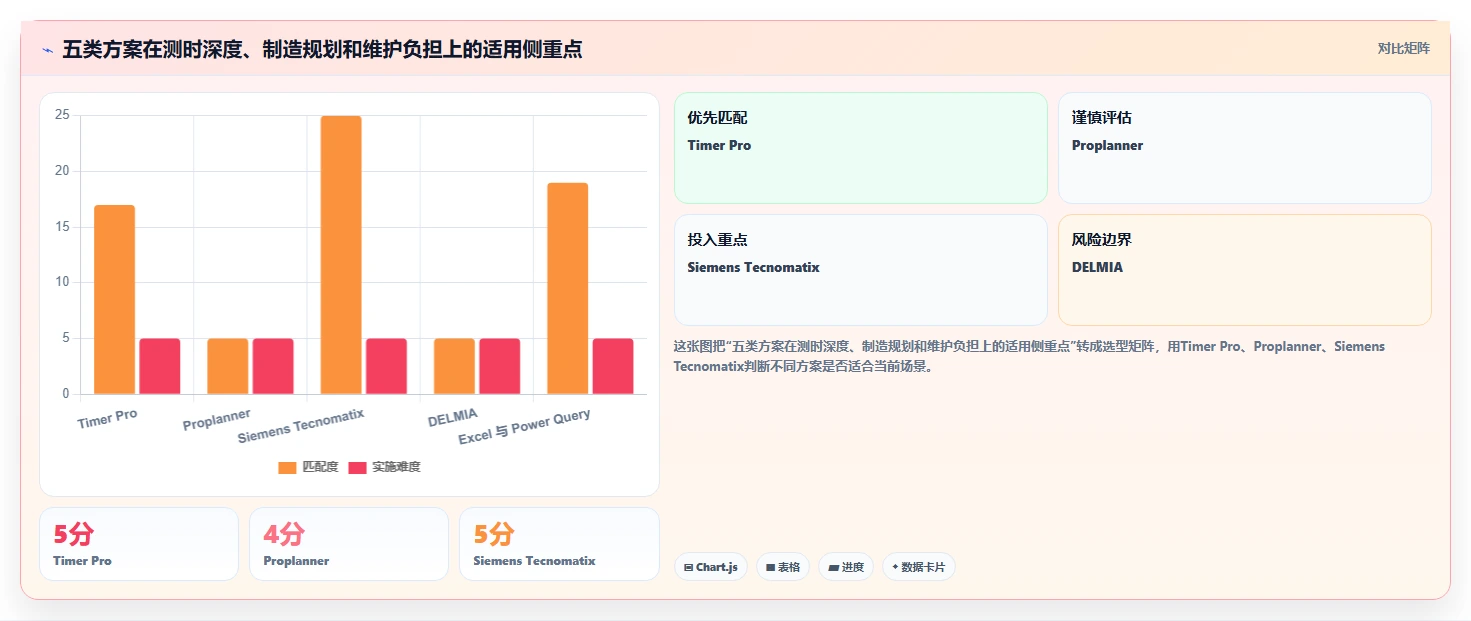Click the Timer Pro x-axis label
The height and width of the screenshot is (621, 1471).
[x=108, y=418]
